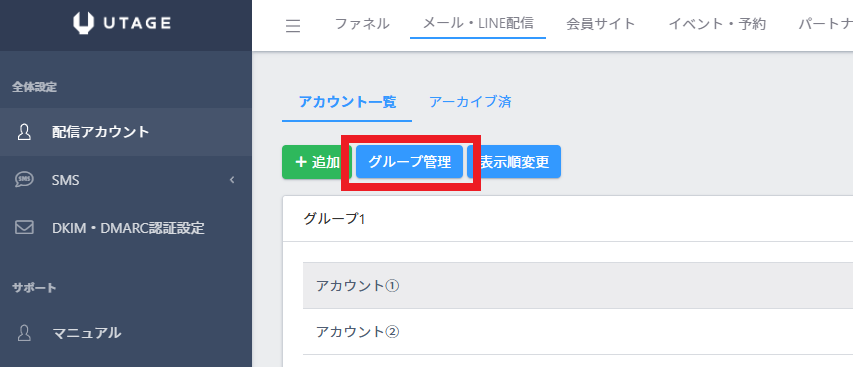
Task: Open the メール・LINE配信 tab
Action: [478, 23]
